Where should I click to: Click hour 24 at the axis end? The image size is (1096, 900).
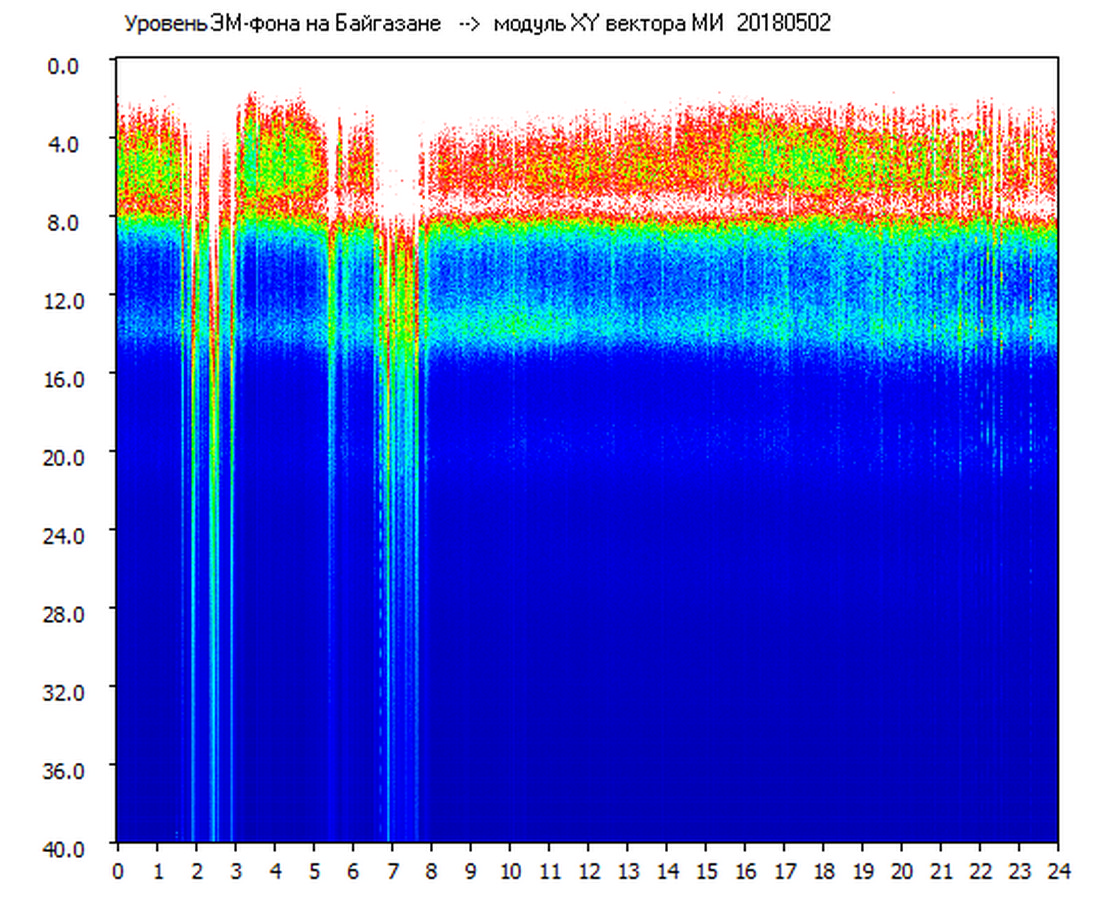[x=1058, y=870]
